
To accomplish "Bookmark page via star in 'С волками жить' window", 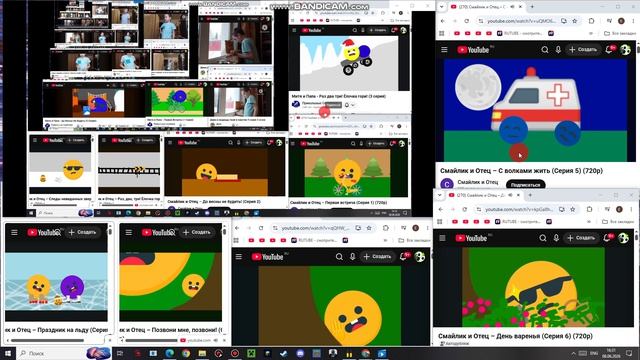I will click(575, 21).
